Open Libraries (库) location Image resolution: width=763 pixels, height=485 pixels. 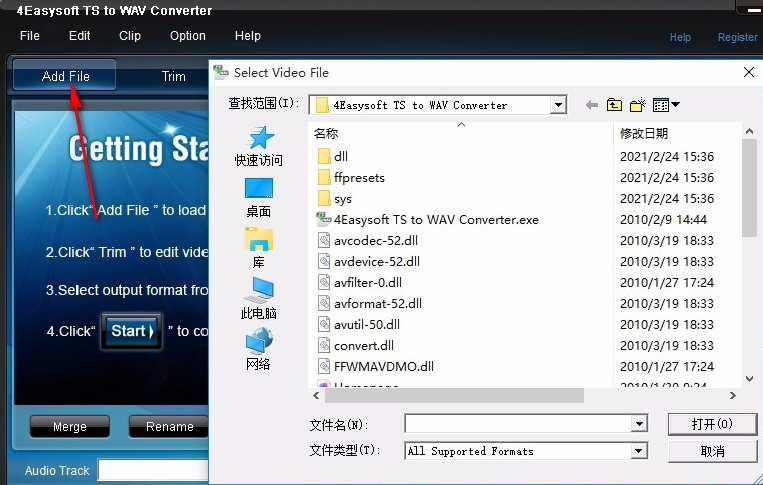tap(258, 248)
